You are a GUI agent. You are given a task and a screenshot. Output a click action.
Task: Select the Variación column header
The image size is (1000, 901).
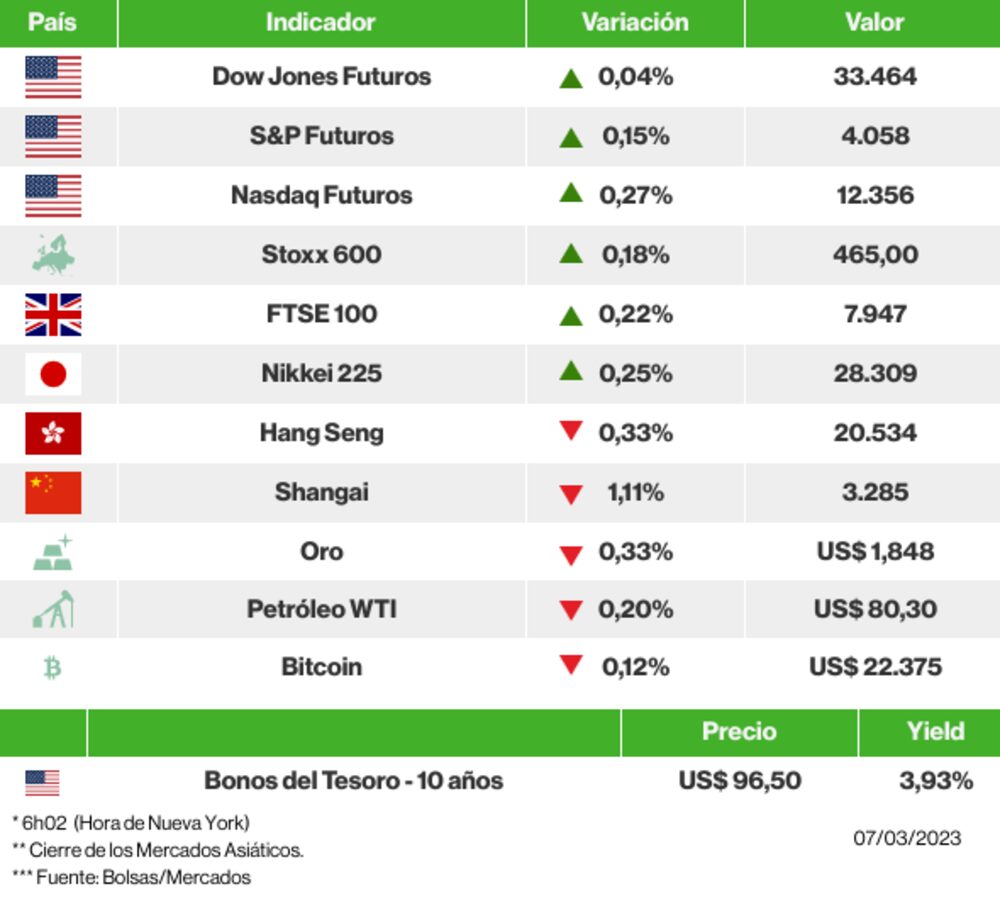tap(635, 22)
